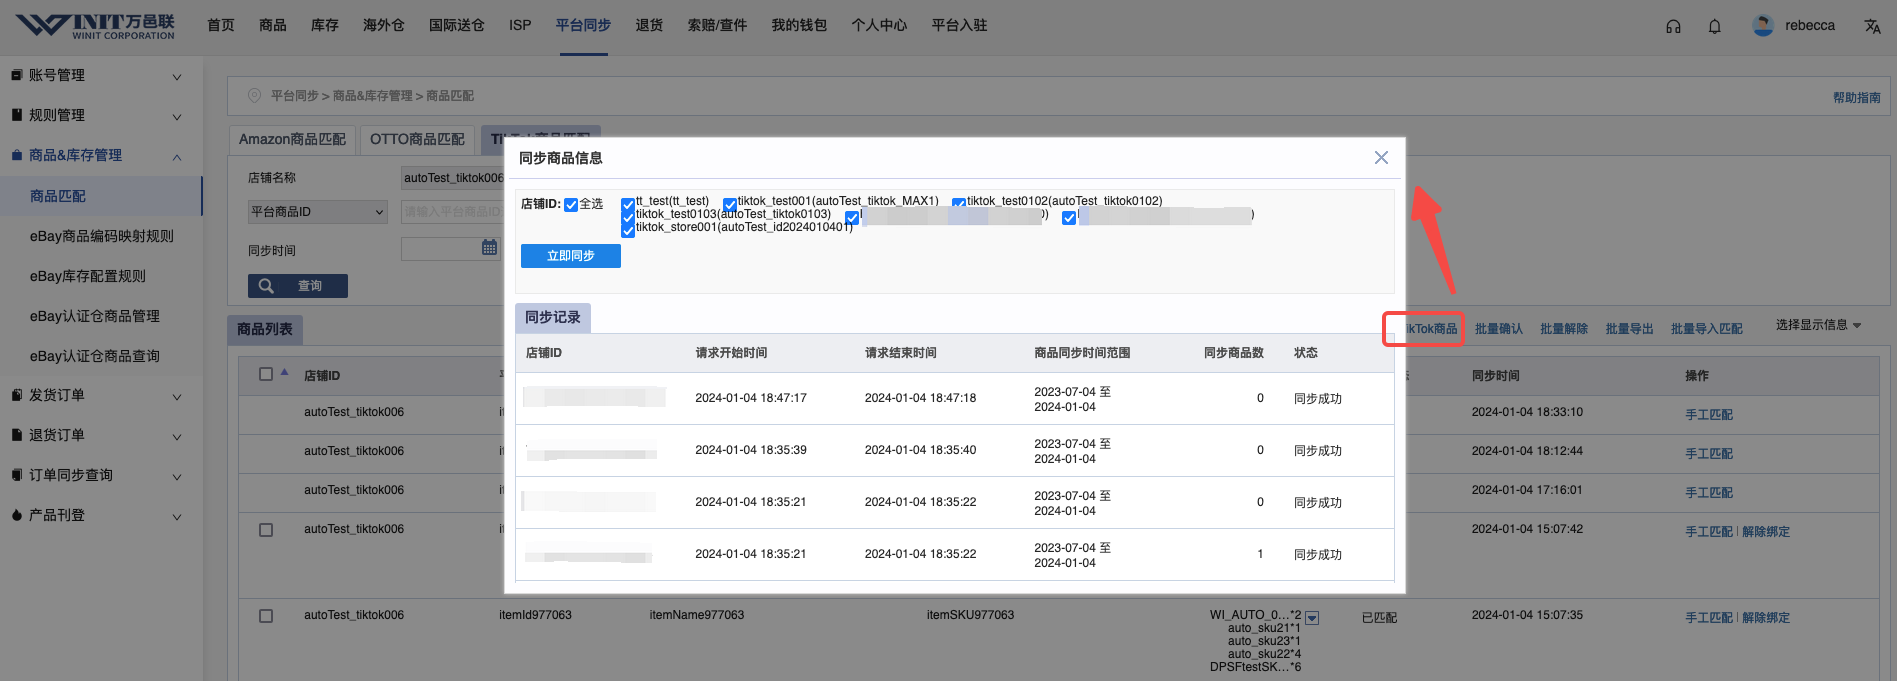This screenshot has width=1897, height=681.
Task: Switch to Amazon商品匹配 tab
Action: (292, 140)
